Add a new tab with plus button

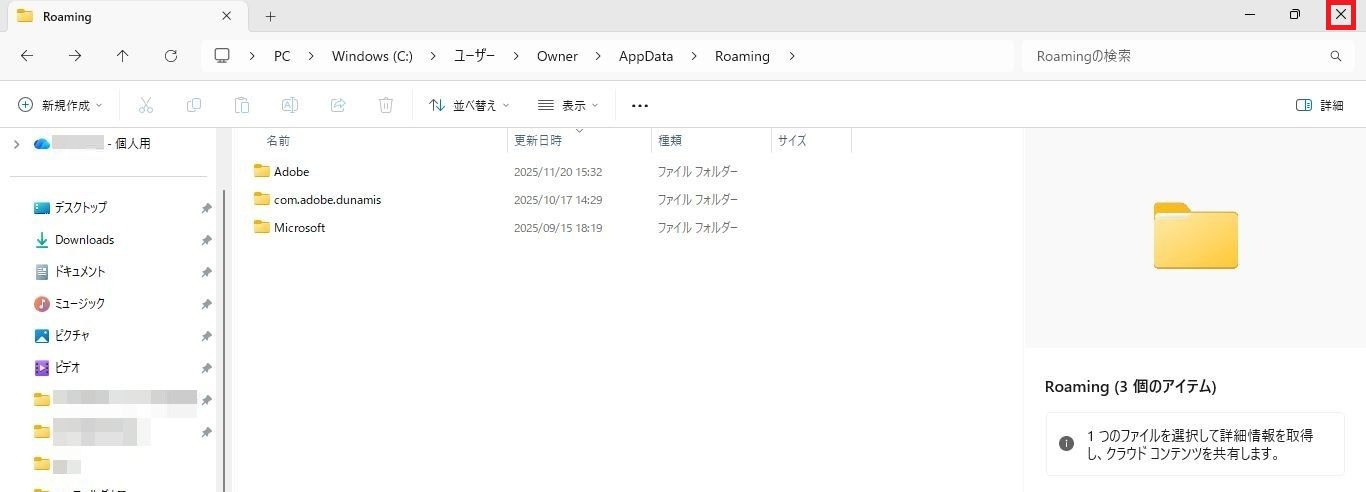[270, 16]
